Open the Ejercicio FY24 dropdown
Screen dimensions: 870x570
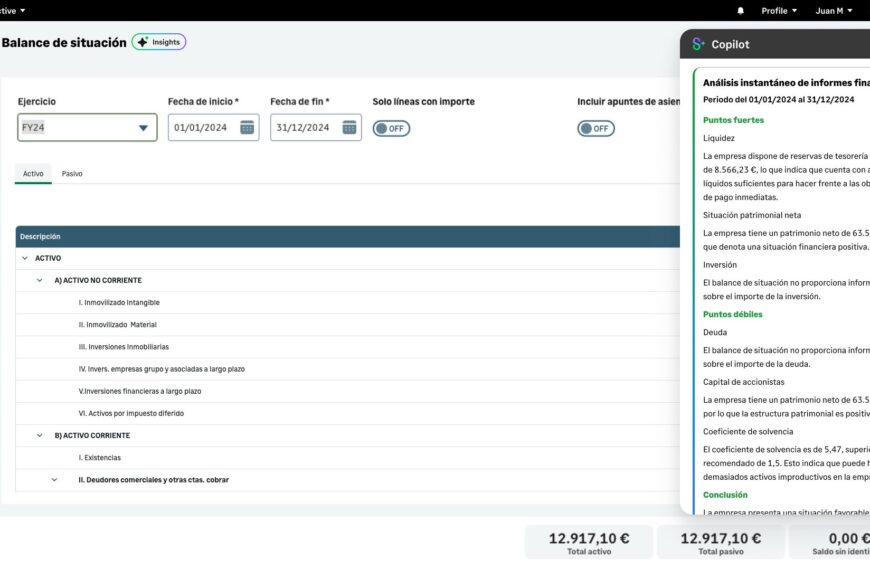tap(143, 128)
